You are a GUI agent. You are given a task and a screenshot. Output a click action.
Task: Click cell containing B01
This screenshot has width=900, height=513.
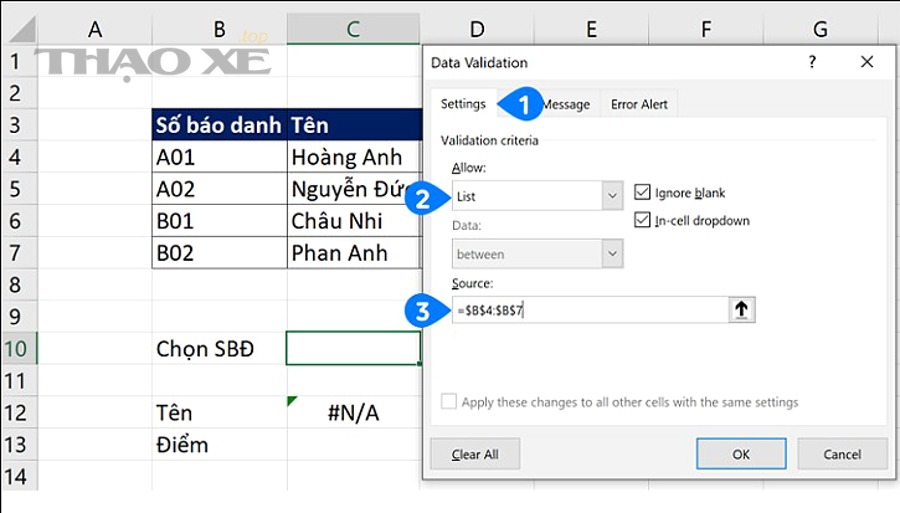pyautogui.click(x=219, y=221)
